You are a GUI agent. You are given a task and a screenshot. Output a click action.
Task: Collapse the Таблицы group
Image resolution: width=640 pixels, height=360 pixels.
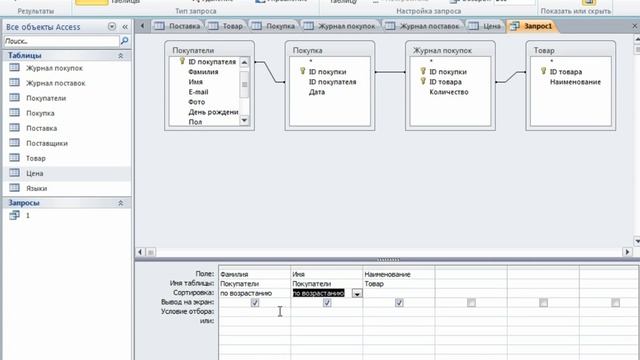[x=120, y=56]
